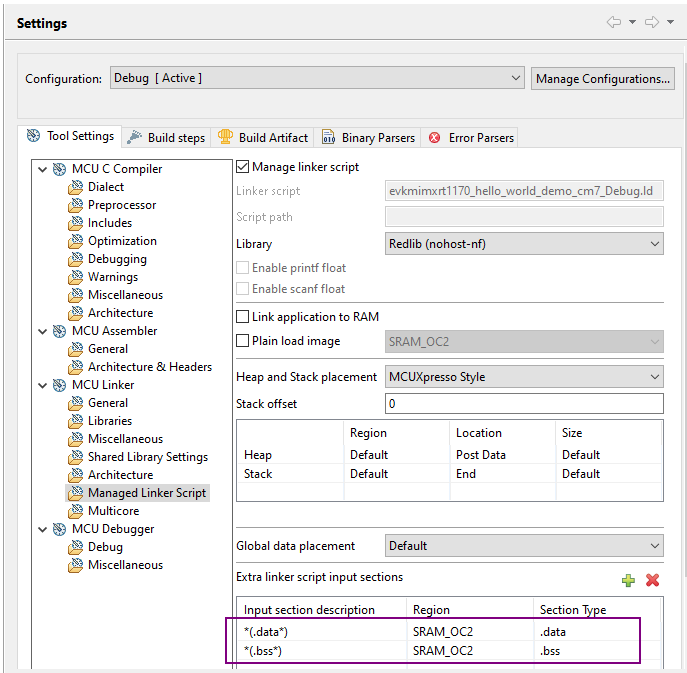This screenshot has height=673, width=687.
Task: Open the Configuration dropdown
Action: 317,78
